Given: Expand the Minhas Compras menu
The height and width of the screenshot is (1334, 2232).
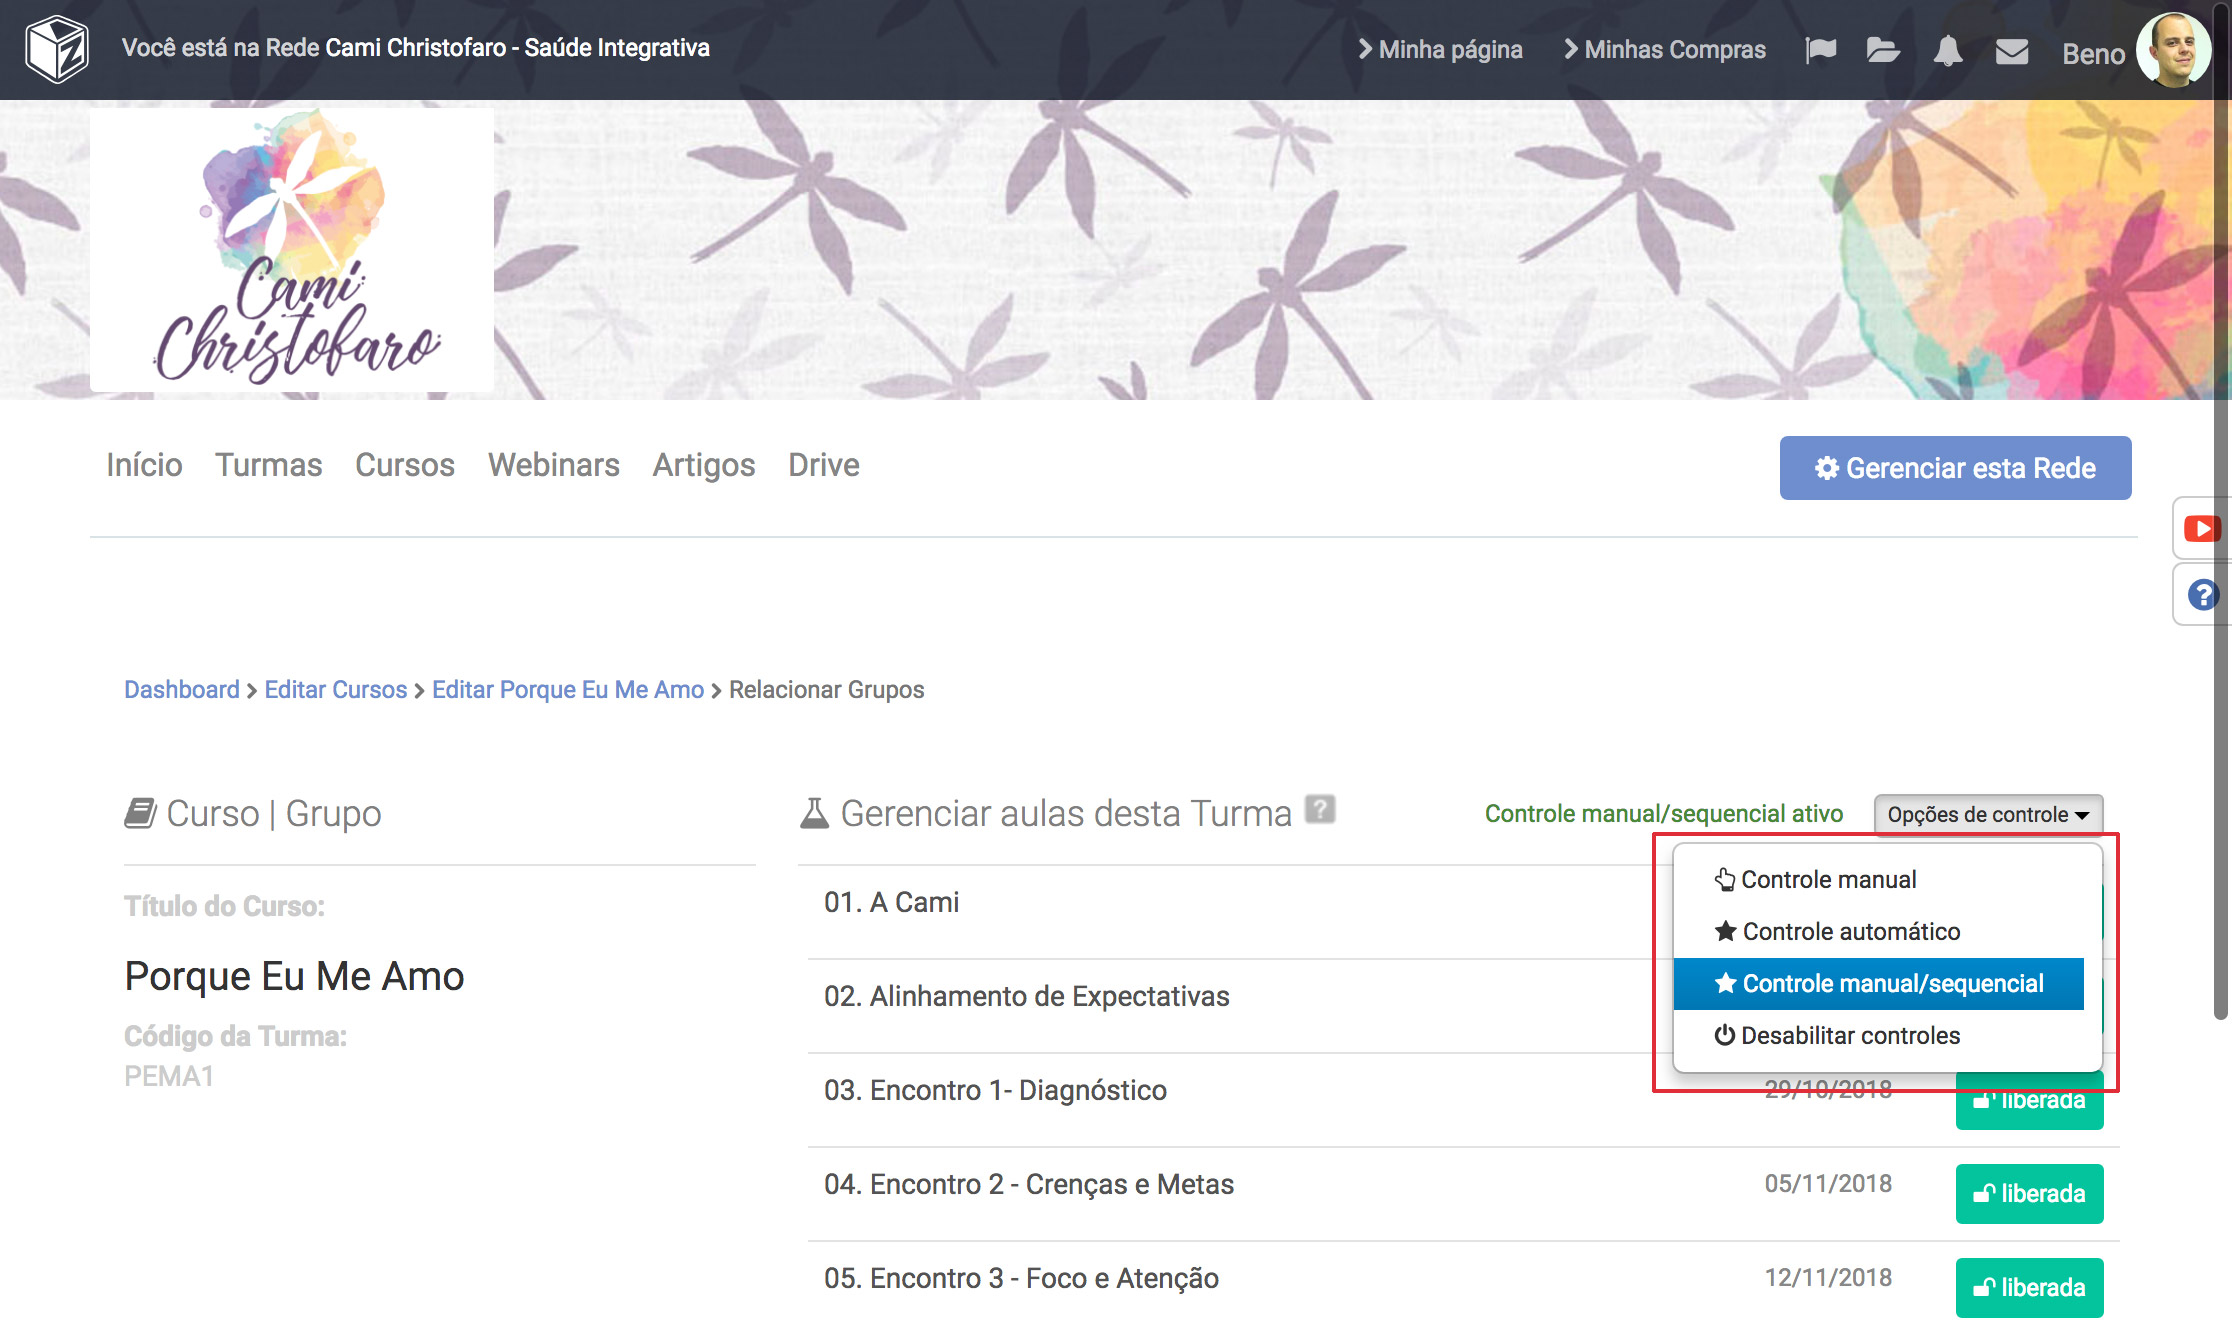Looking at the screenshot, I should (x=1665, y=50).
